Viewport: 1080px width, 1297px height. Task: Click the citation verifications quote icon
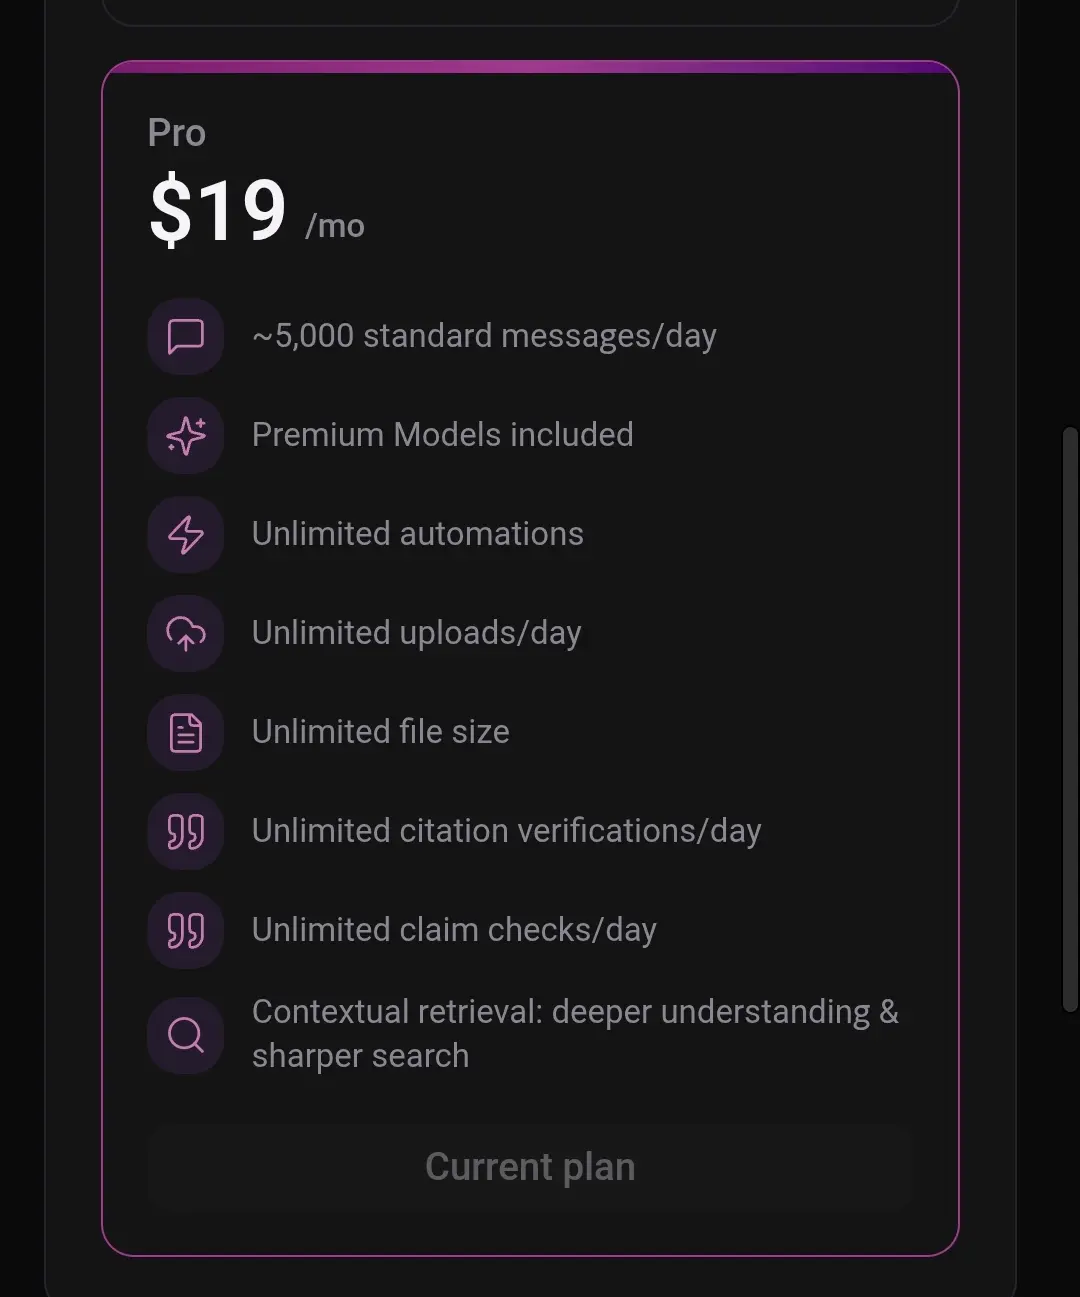pos(185,831)
